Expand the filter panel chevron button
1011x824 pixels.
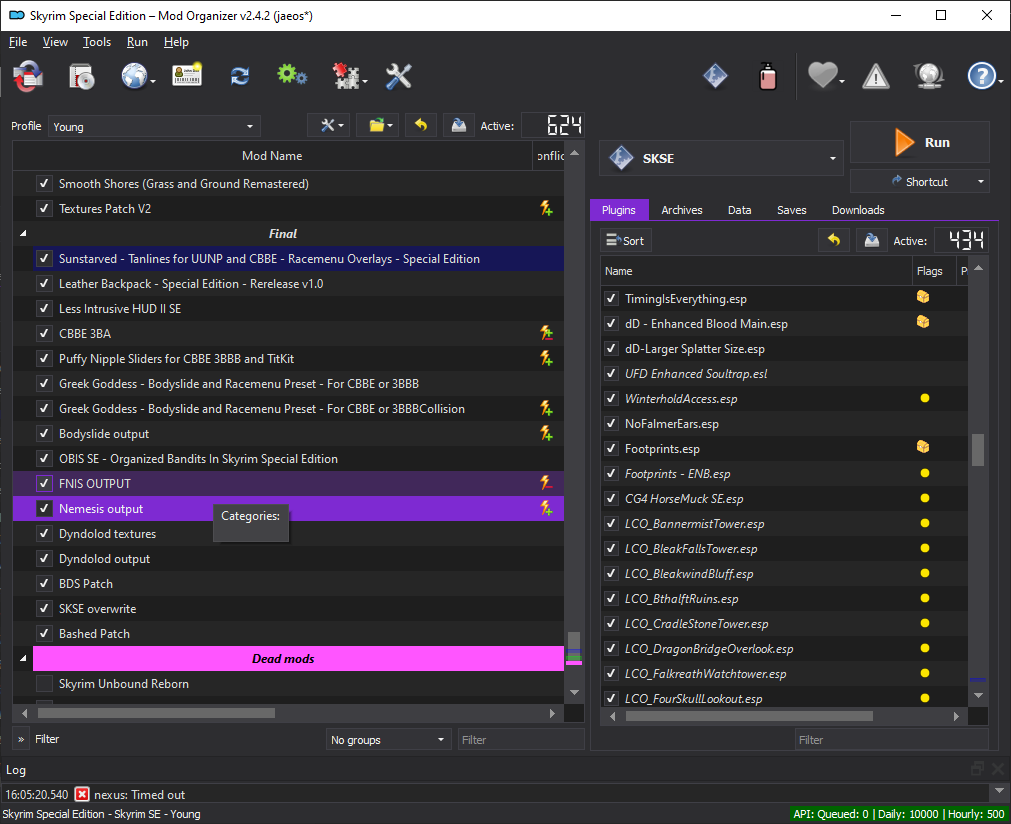click(21, 739)
